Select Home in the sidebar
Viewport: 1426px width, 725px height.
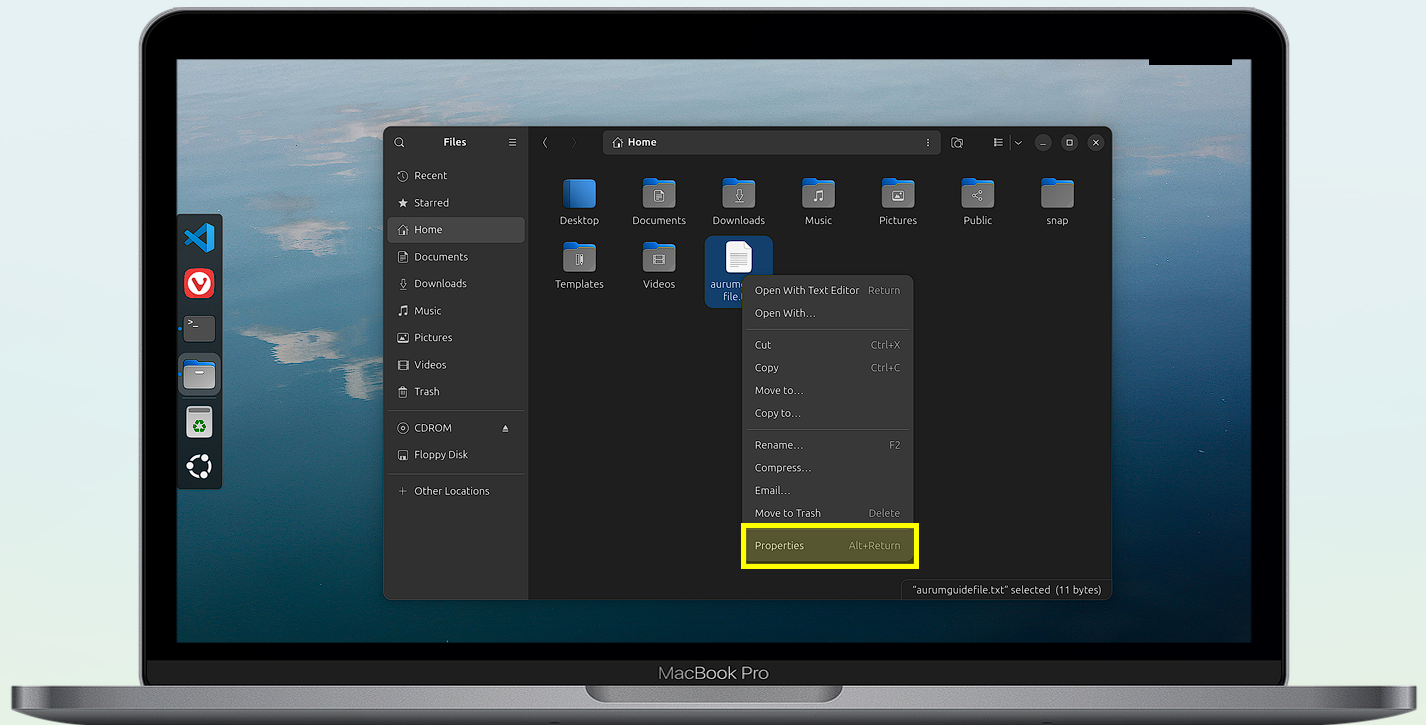tap(455, 230)
